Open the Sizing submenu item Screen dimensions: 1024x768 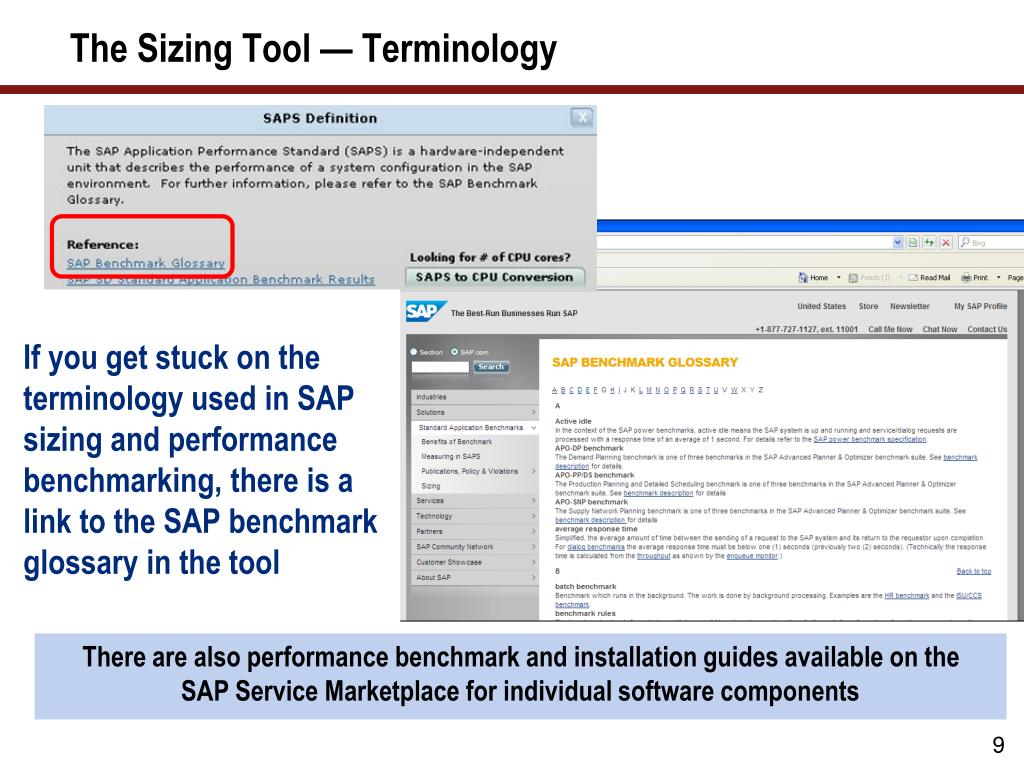pyautogui.click(x=430, y=487)
